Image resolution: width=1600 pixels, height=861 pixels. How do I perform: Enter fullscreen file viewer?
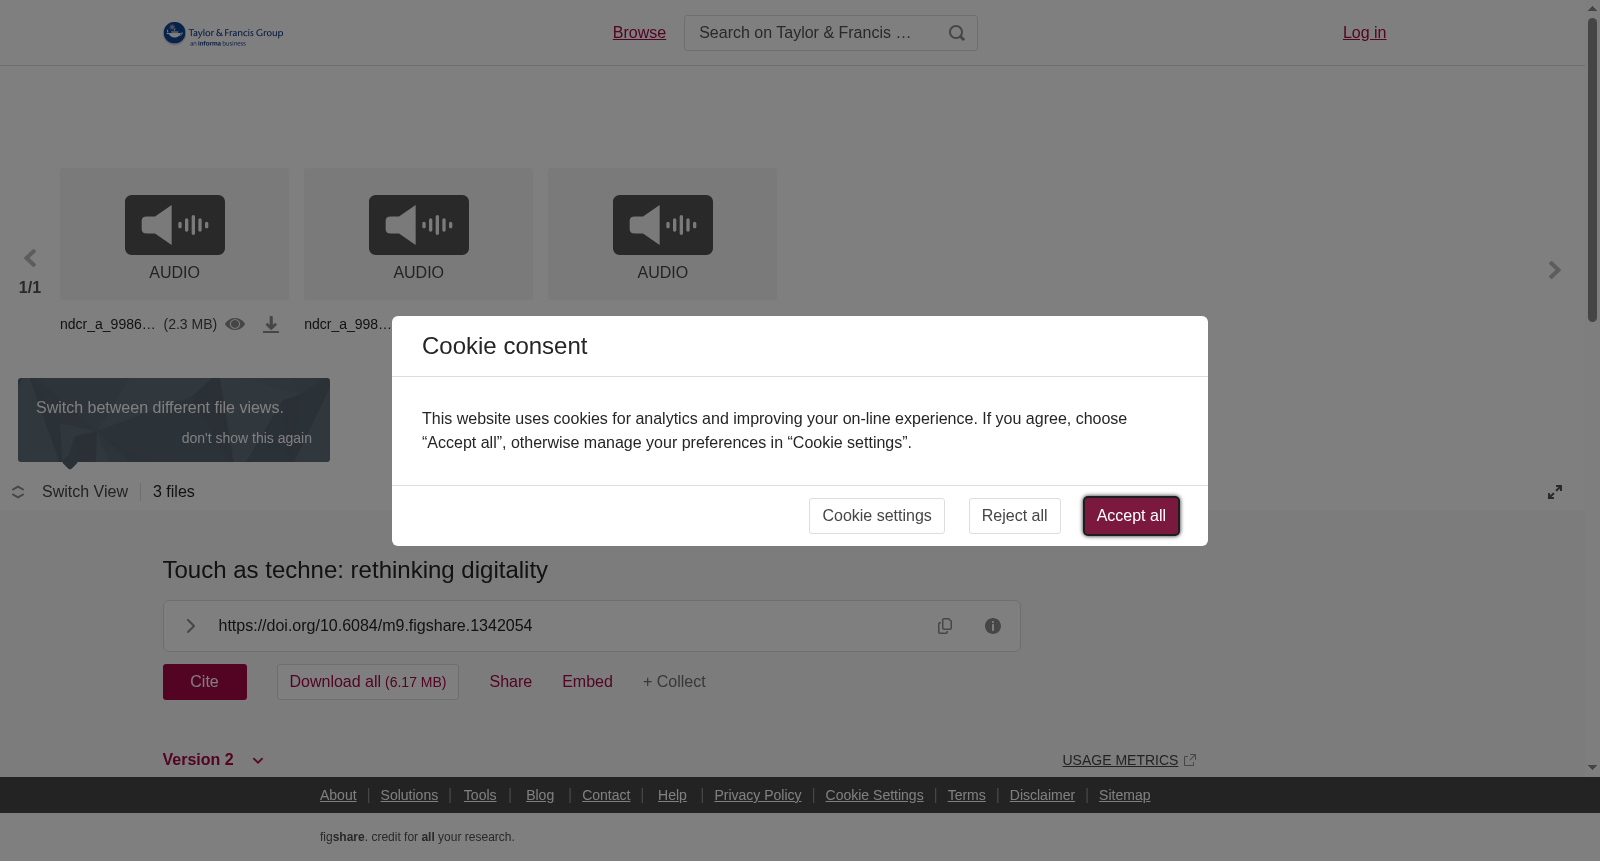coord(1555,492)
